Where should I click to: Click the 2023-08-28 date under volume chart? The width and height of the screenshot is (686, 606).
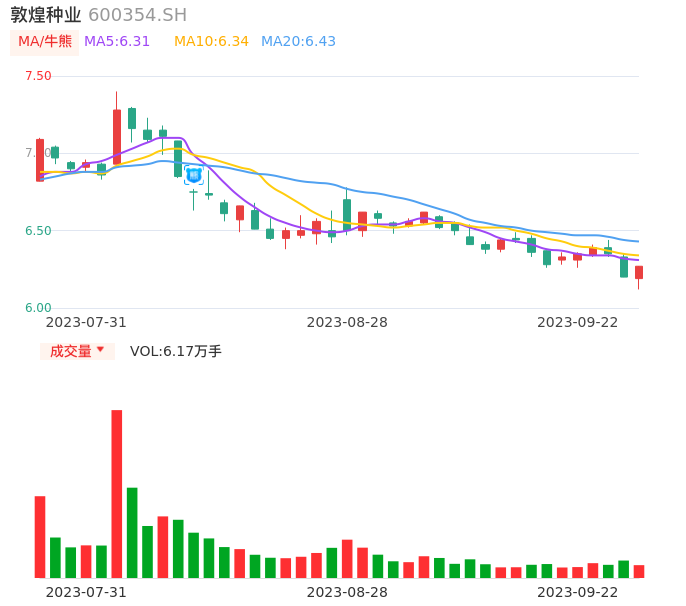click(x=347, y=592)
